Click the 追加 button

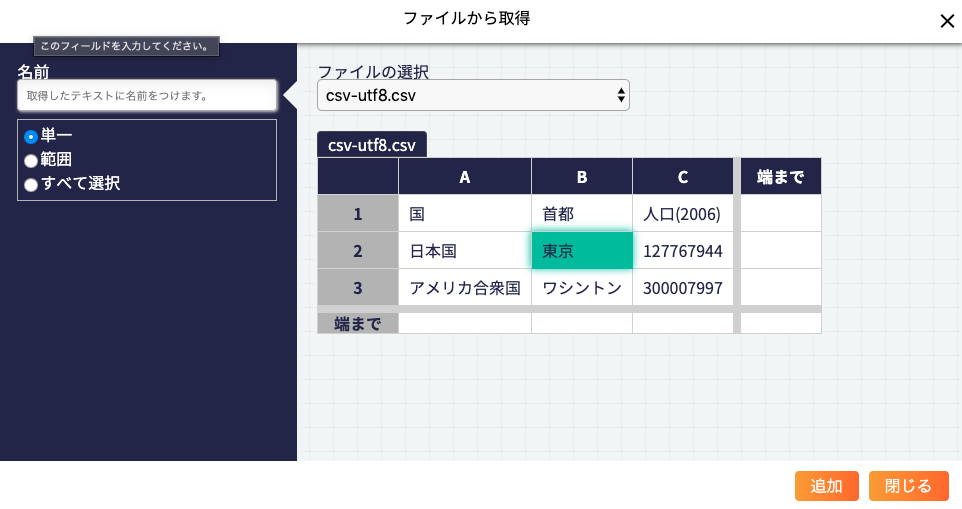(x=826, y=486)
